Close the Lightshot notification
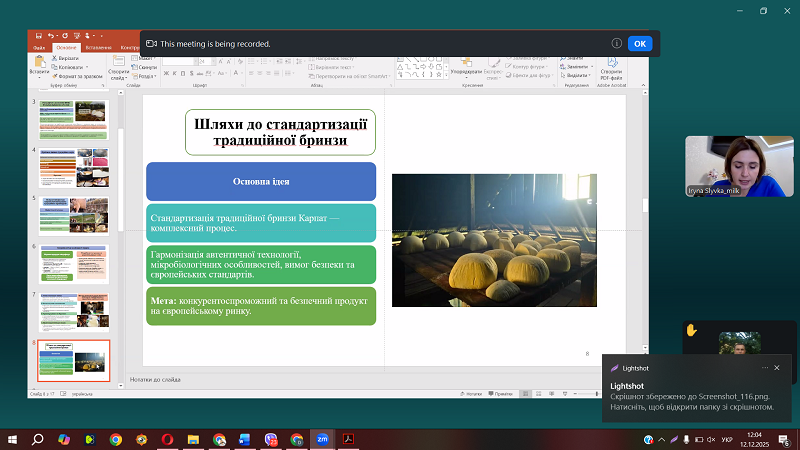 coord(777,368)
